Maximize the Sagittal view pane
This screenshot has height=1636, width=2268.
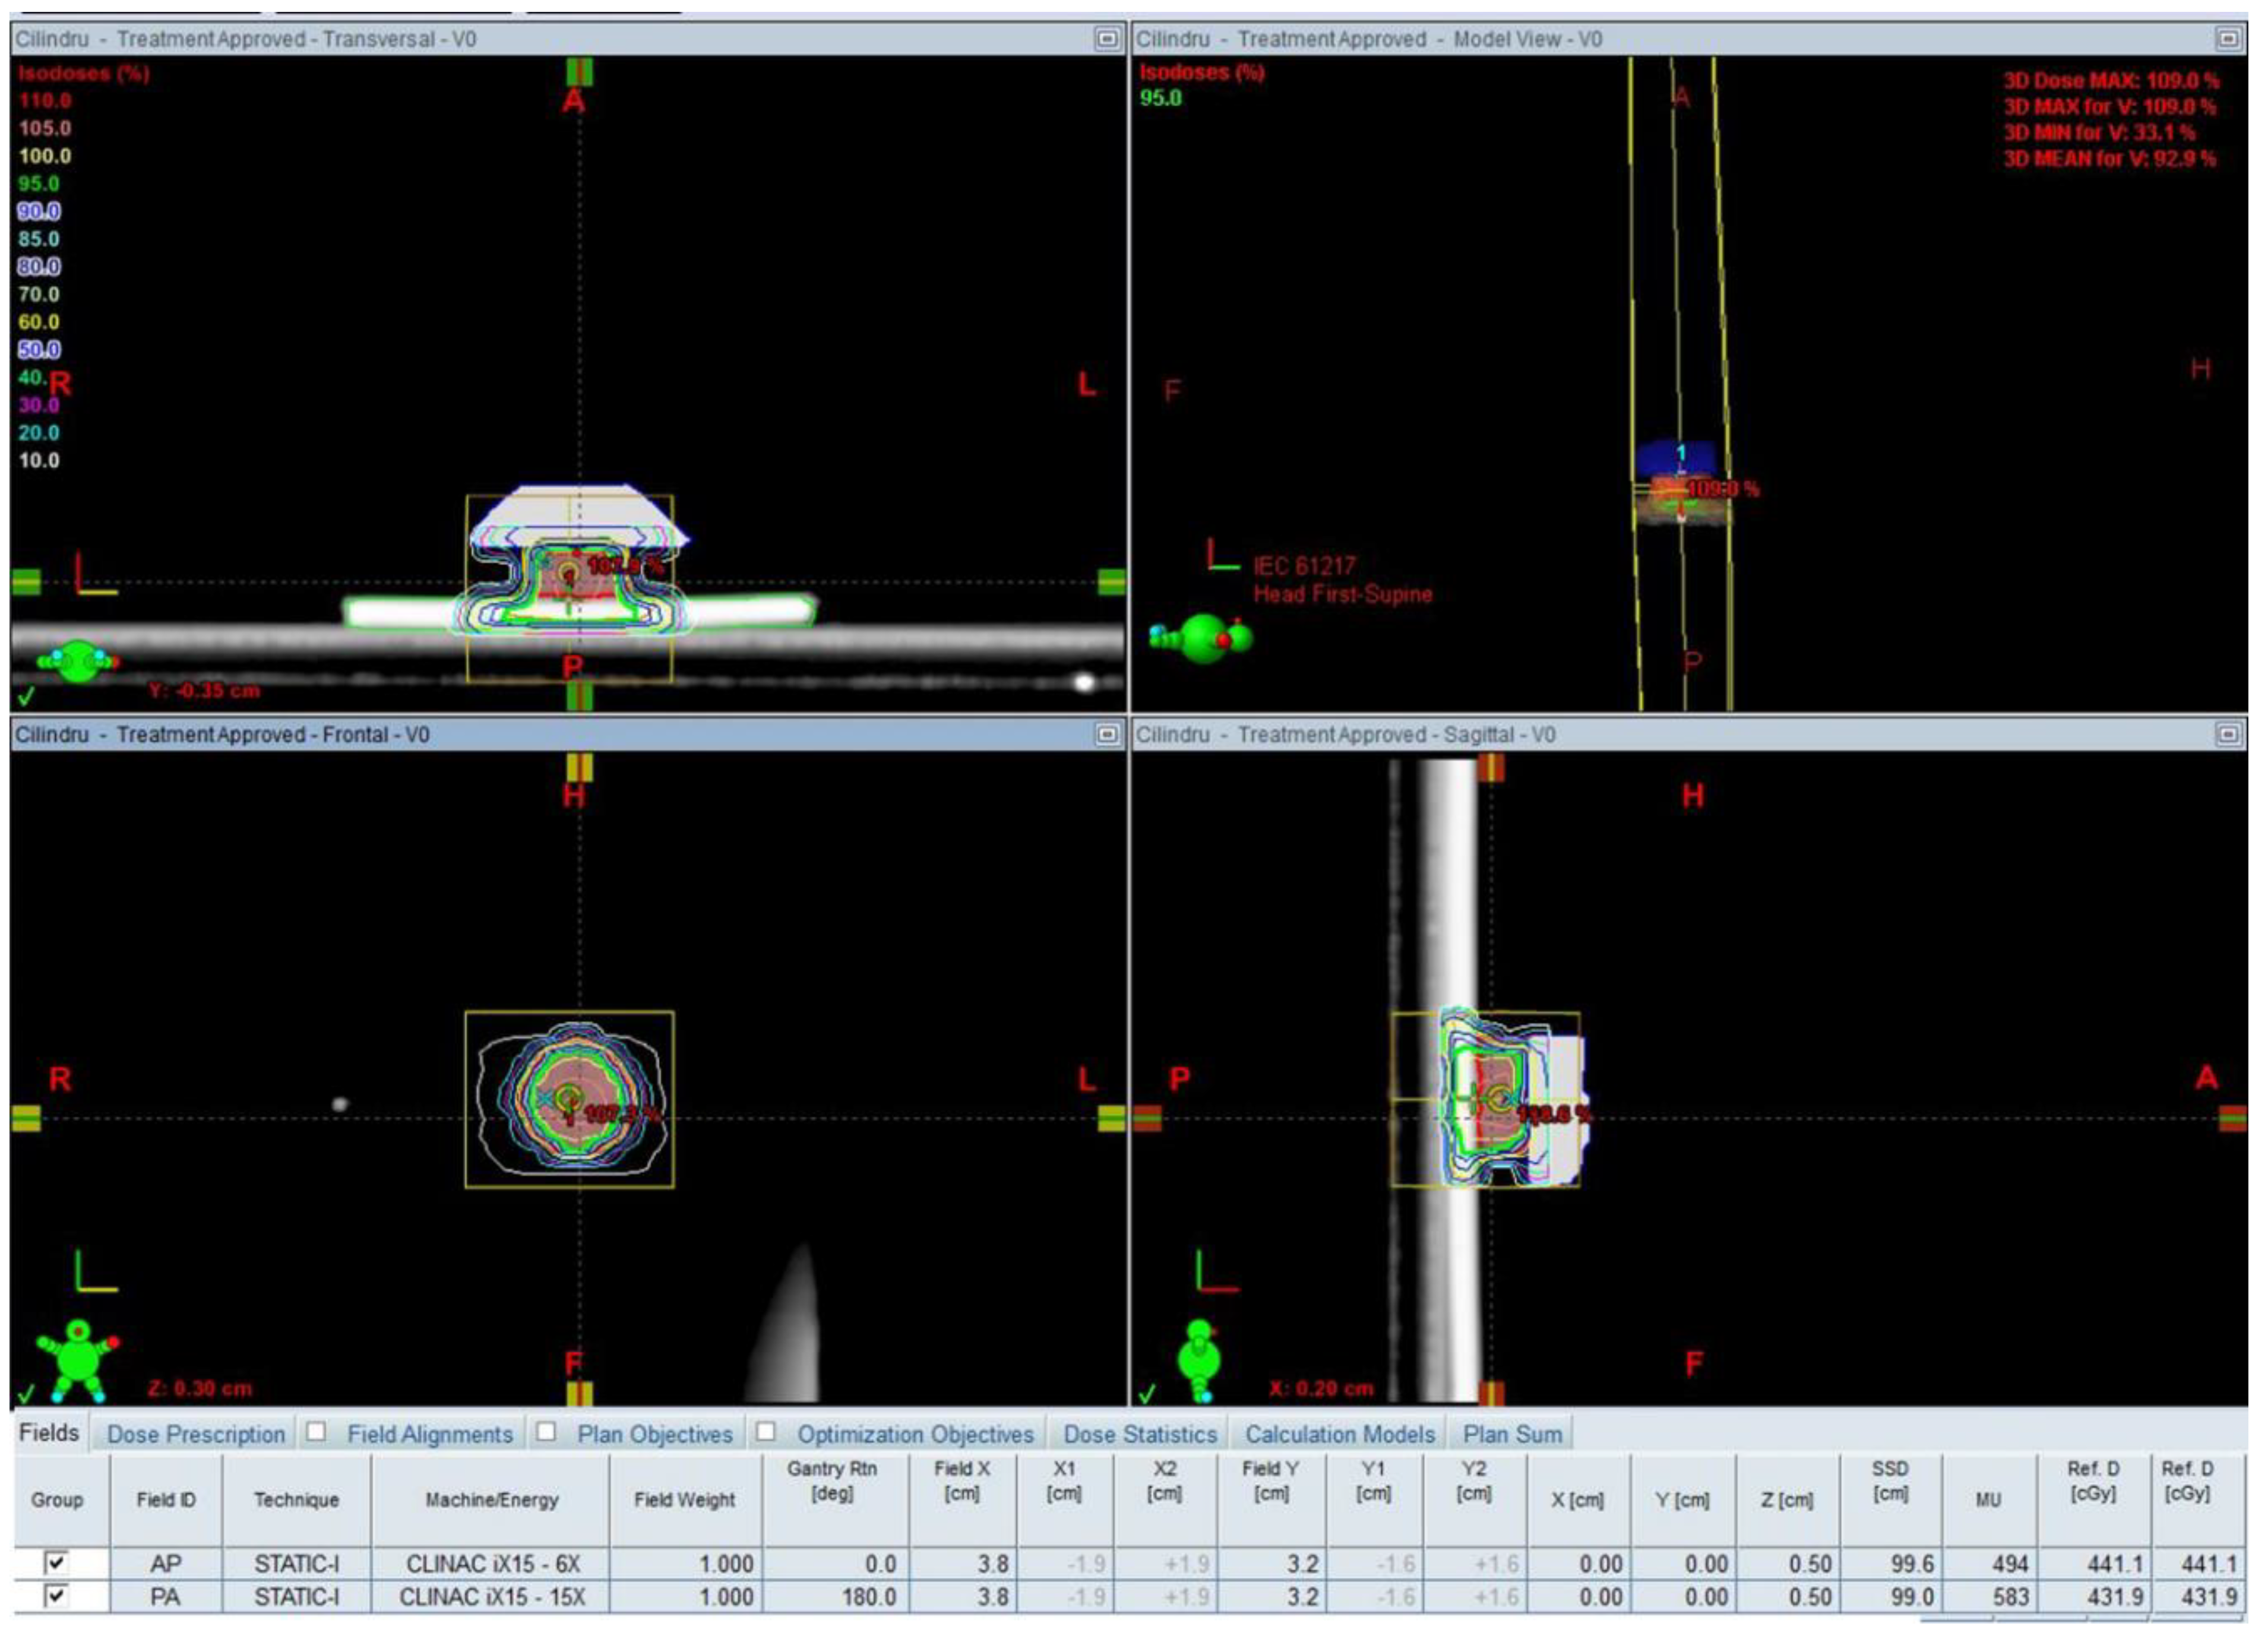pos(2228,735)
